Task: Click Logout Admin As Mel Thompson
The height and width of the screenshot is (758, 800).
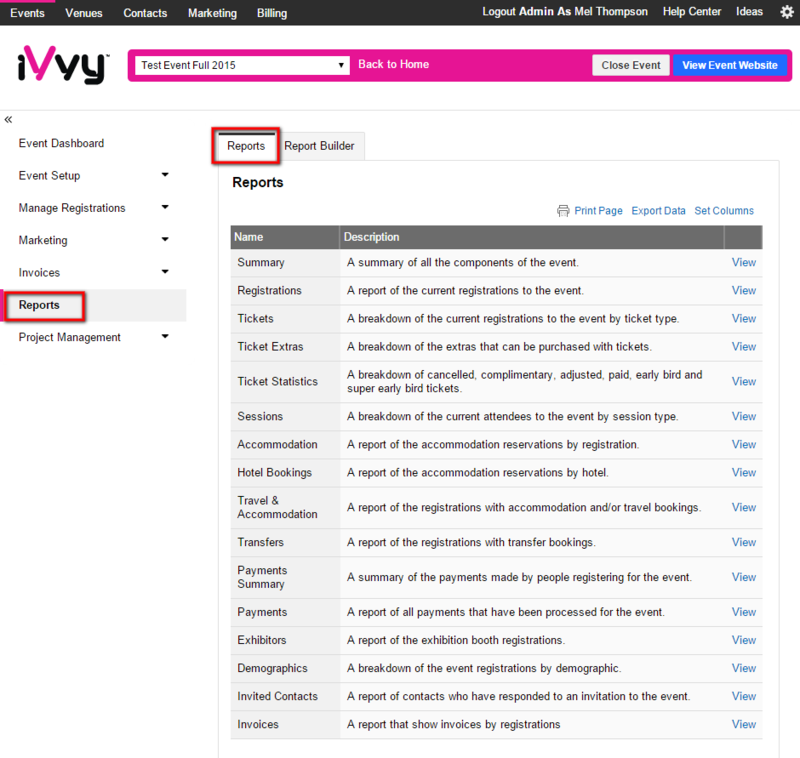Action: [x=565, y=12]
